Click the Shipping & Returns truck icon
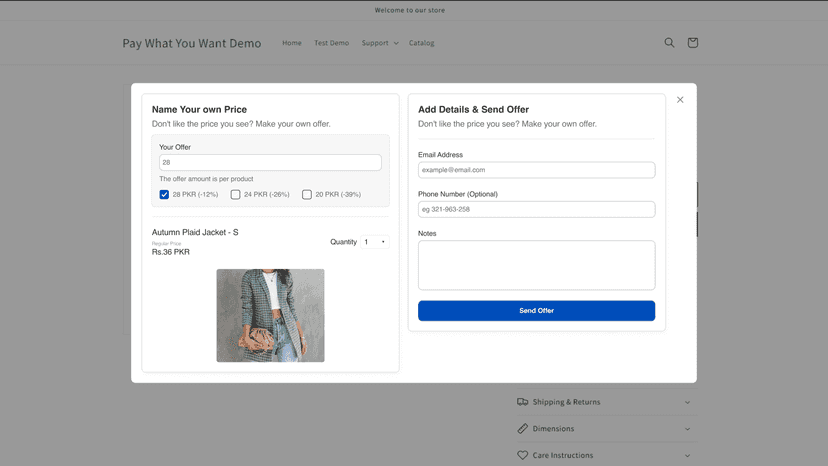828x466 pixels. tap(522, 402)
